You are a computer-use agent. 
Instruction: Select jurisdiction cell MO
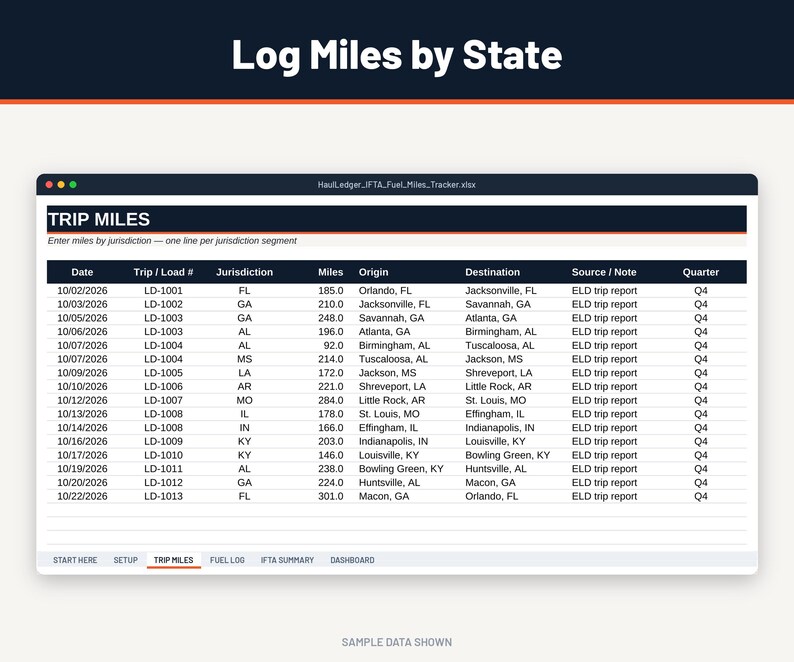[245, 400]
